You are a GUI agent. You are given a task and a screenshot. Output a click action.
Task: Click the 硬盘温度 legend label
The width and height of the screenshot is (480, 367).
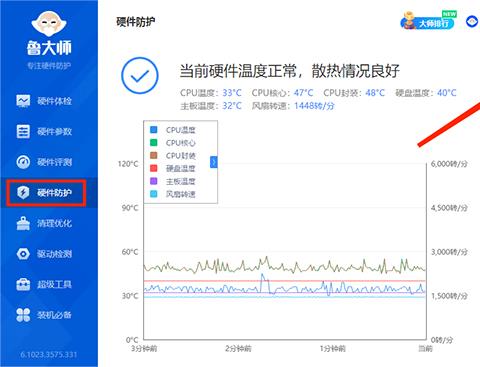180,168
